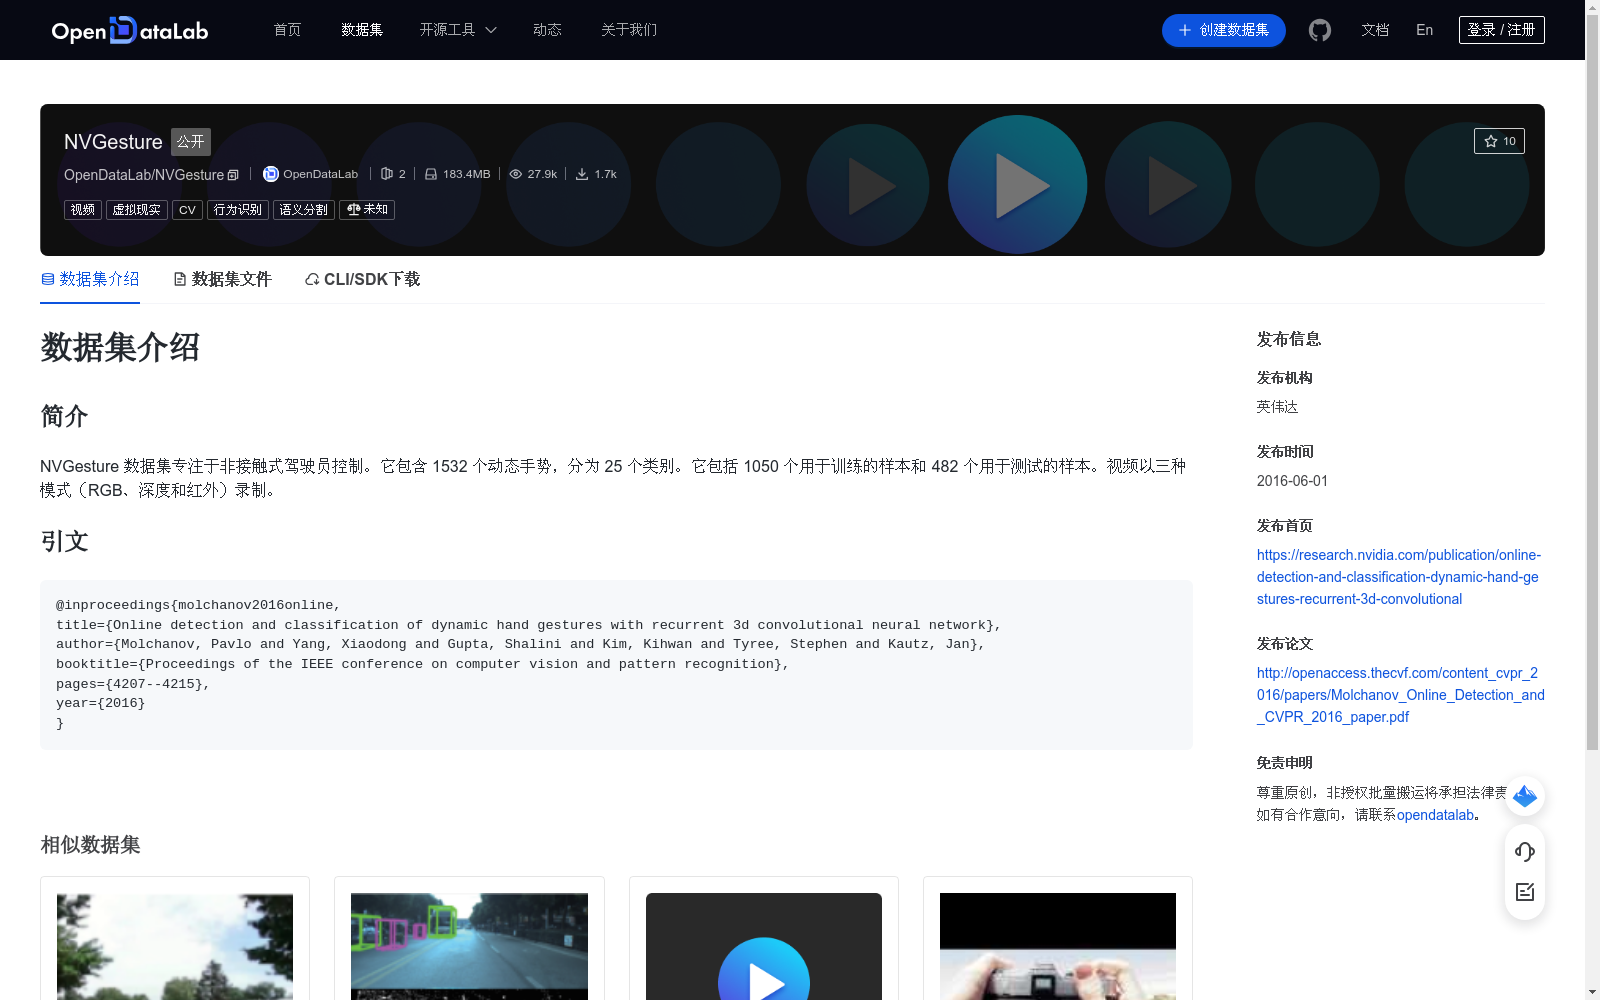Open the openaccess.thecvf.com paper link
Screen dimensions: 1600x1000
(x=1400, y=695)
